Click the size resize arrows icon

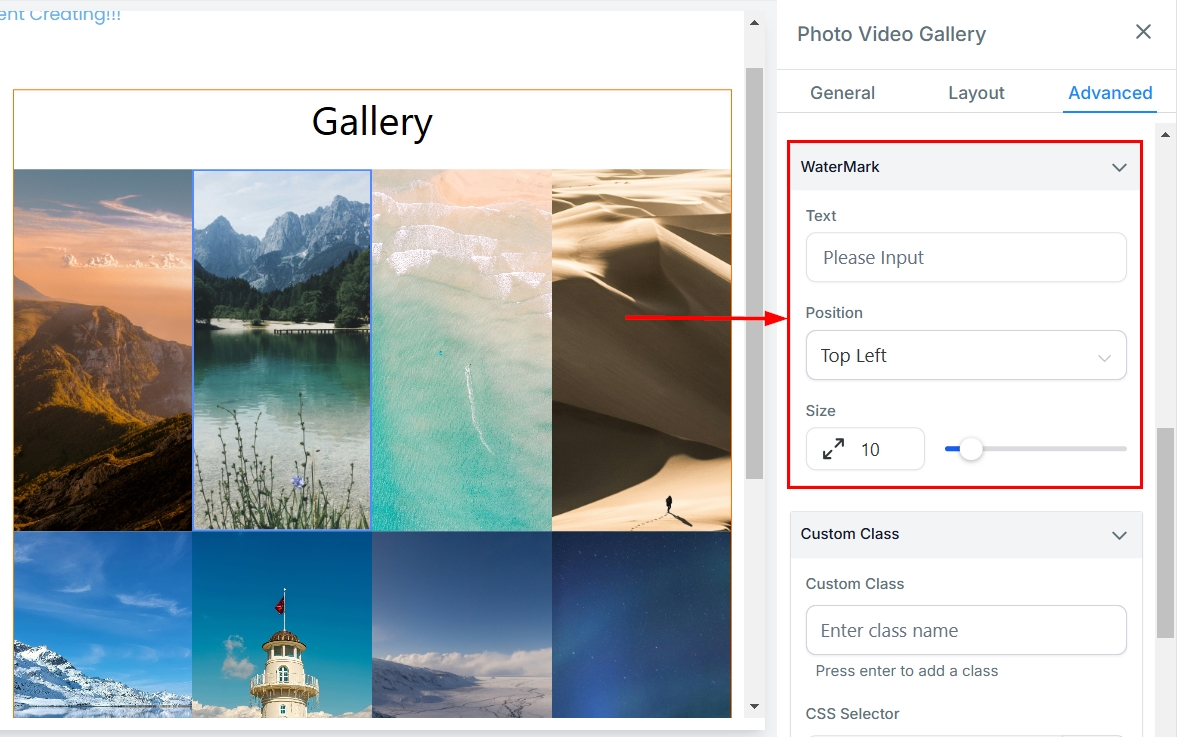(x=833, y=449)
